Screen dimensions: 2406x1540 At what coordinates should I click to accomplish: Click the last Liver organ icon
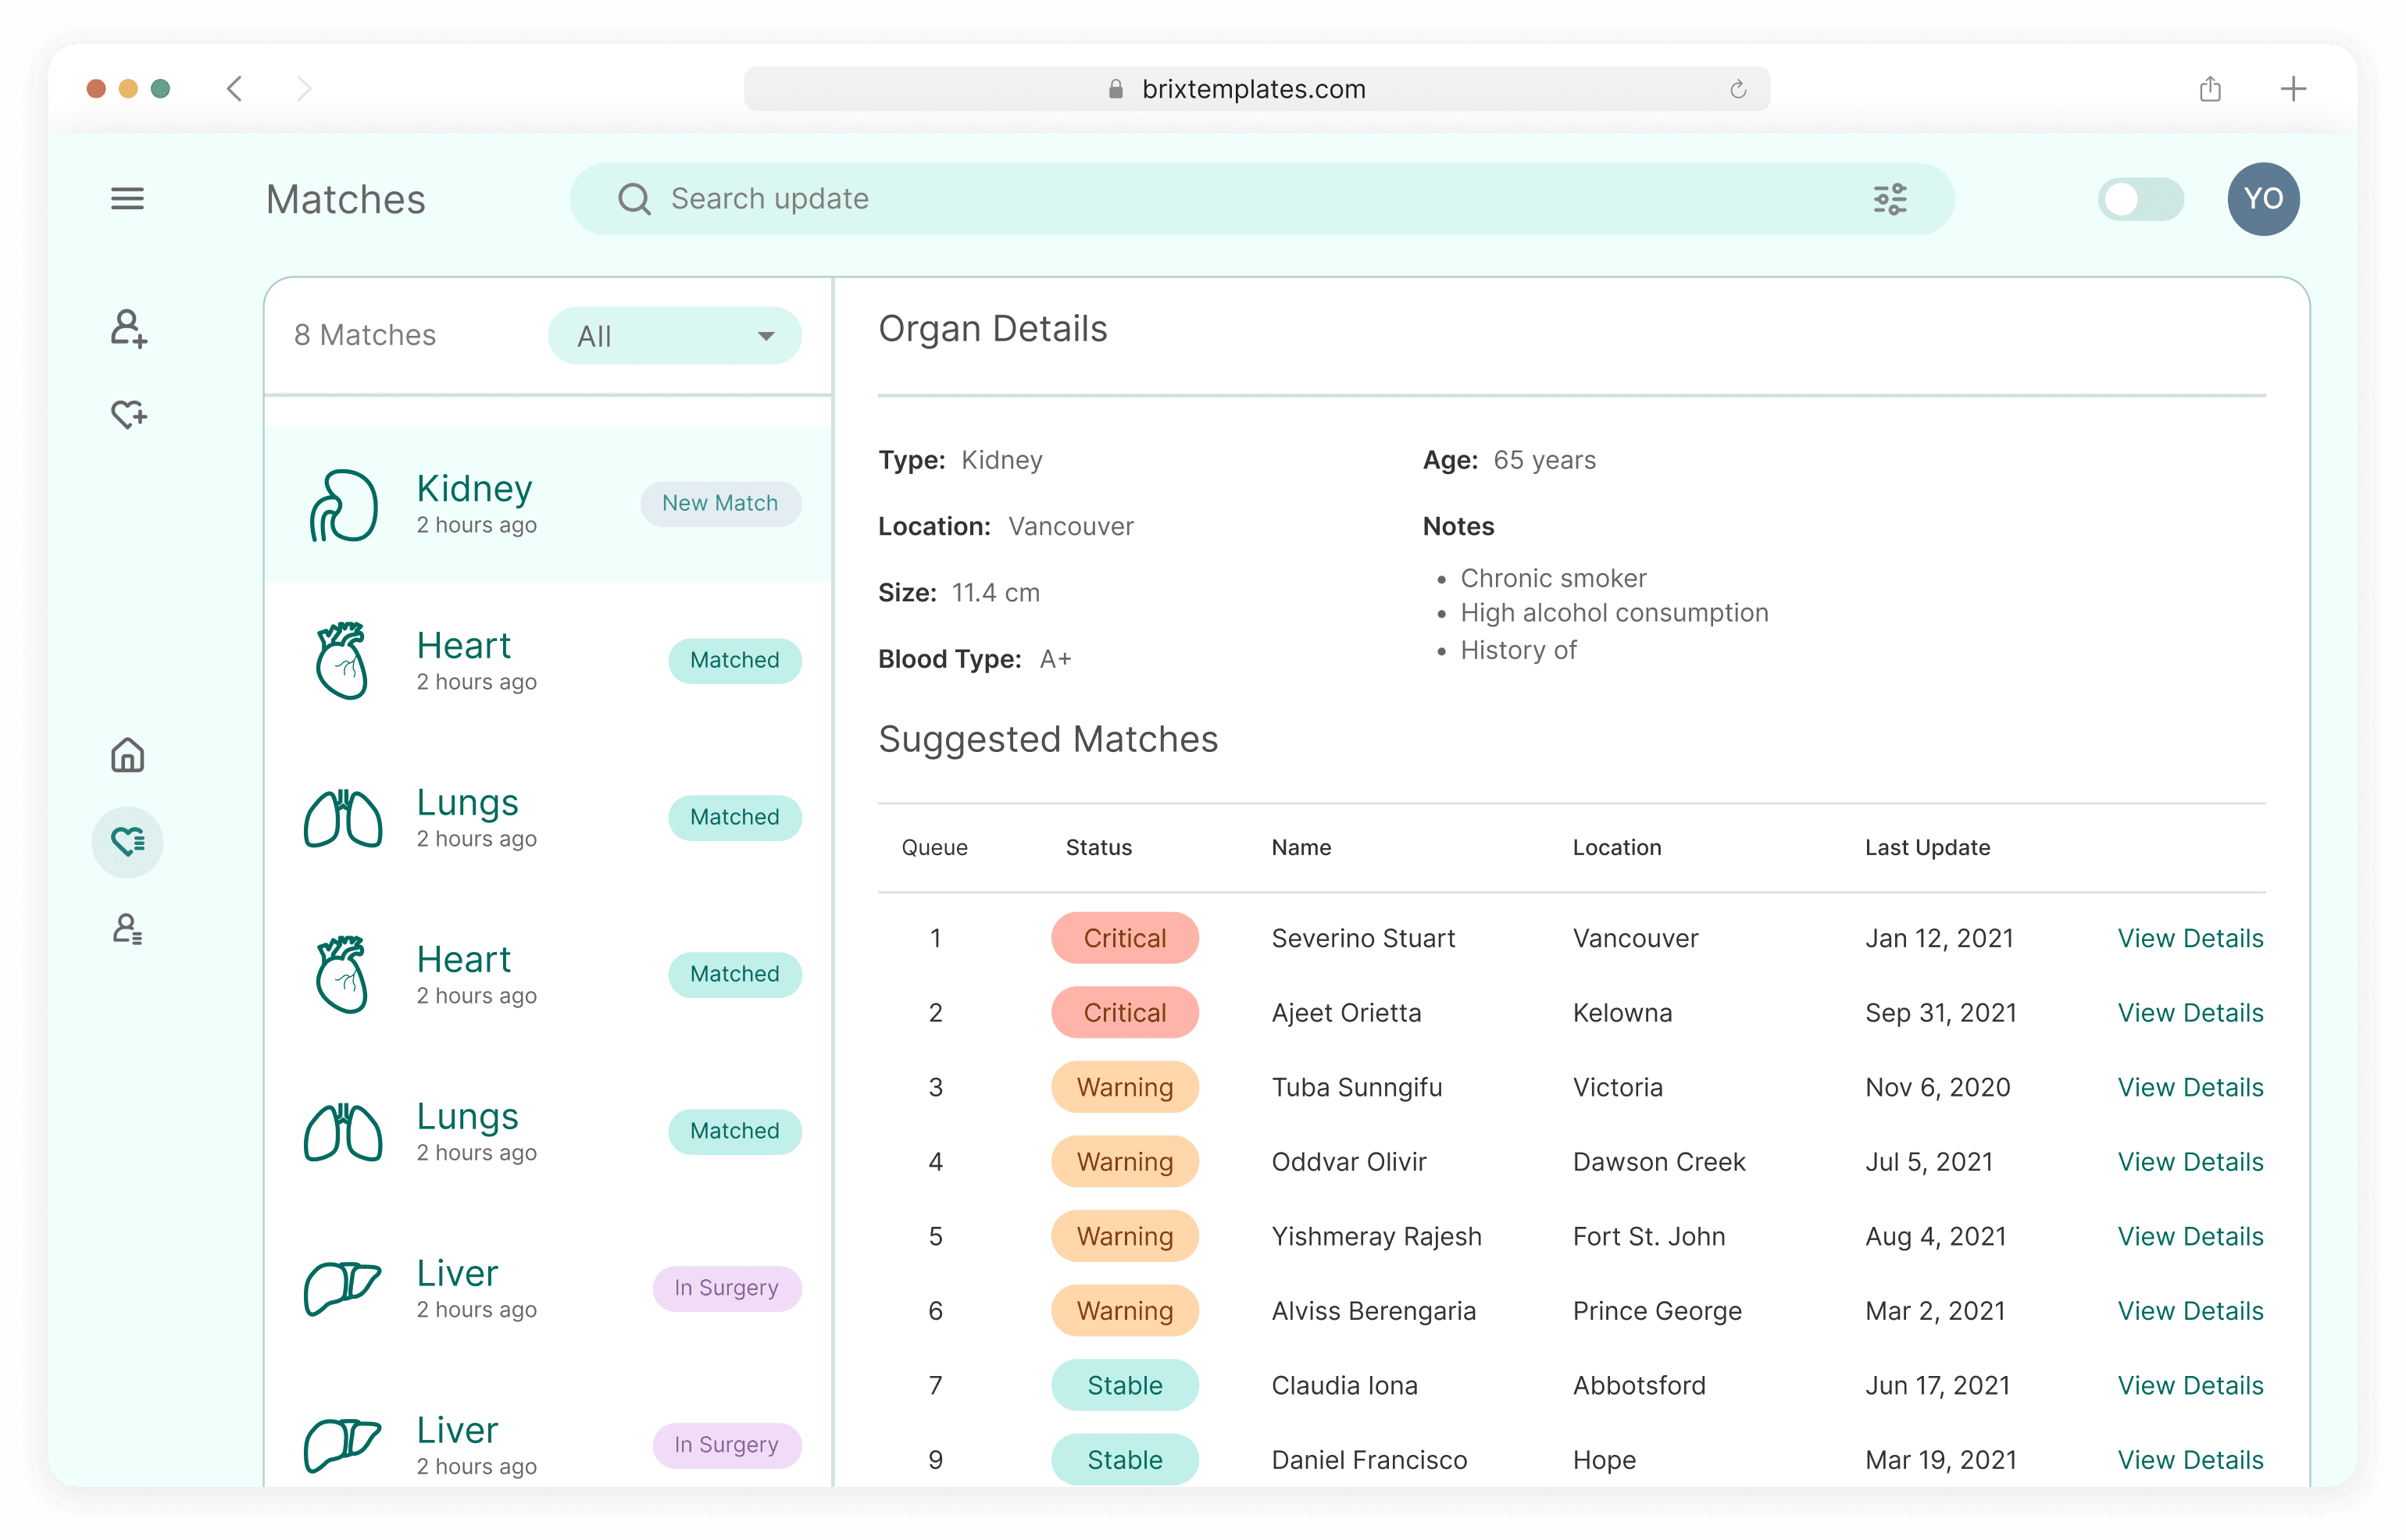[342, 1445]
